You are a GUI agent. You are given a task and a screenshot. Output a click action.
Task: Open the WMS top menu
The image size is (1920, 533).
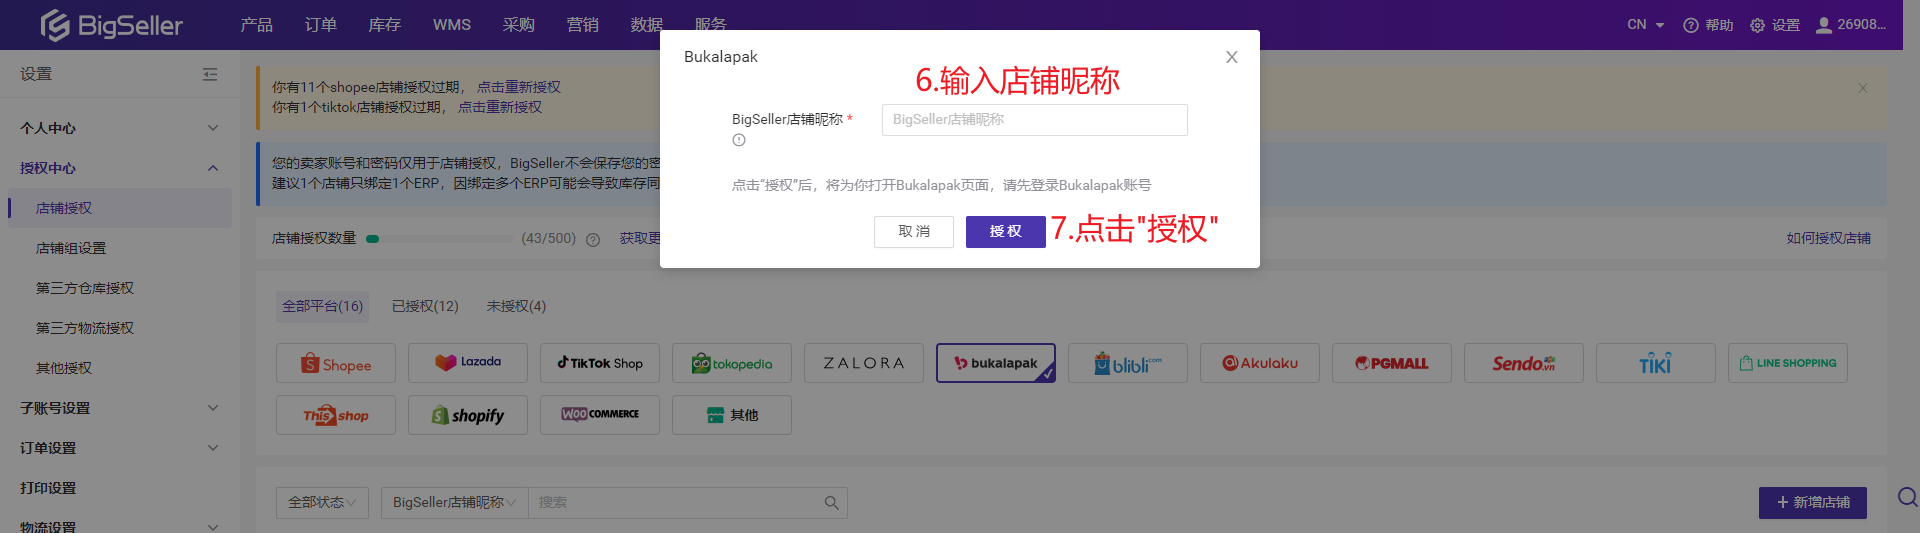(451, 25)
